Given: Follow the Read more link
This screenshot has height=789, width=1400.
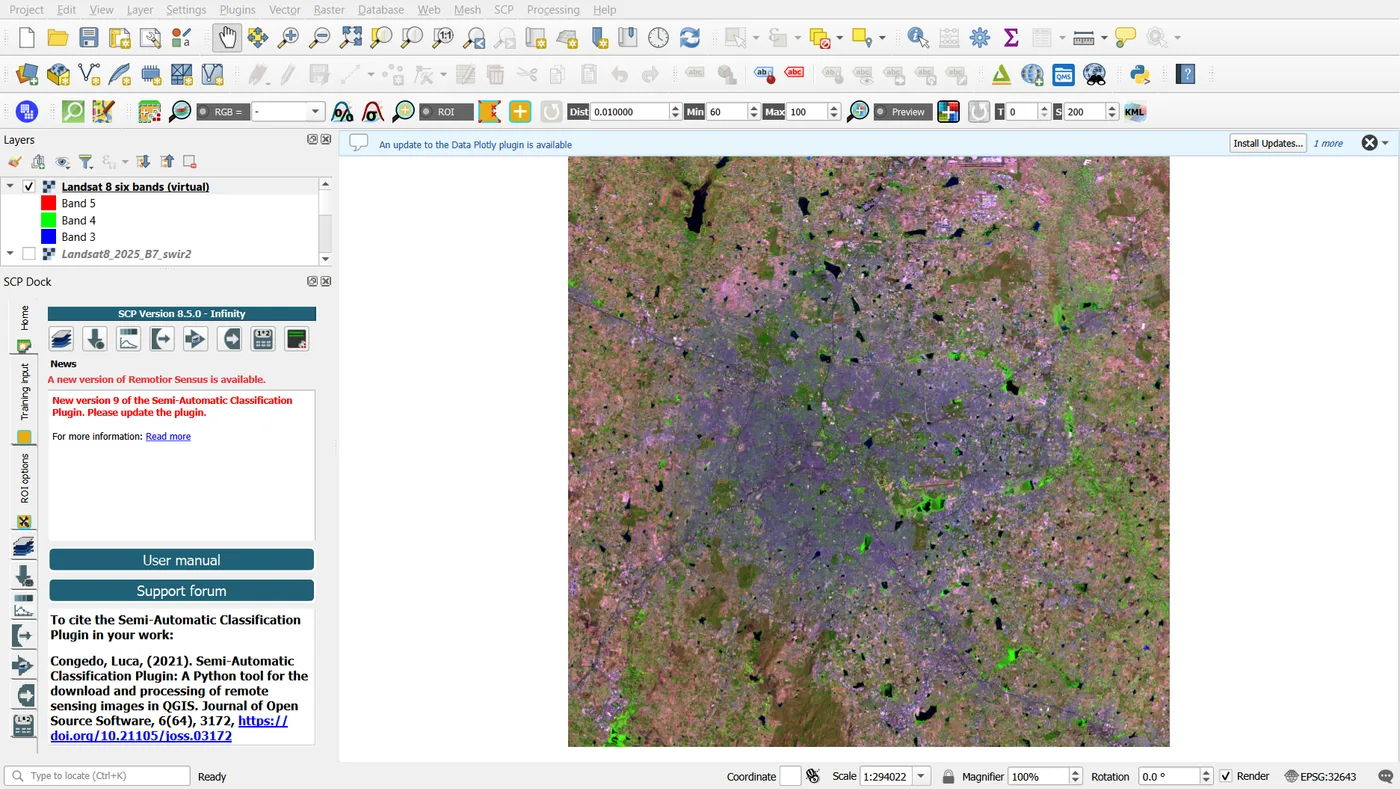Looking at the screenshot, I should (x=168, y=436).
